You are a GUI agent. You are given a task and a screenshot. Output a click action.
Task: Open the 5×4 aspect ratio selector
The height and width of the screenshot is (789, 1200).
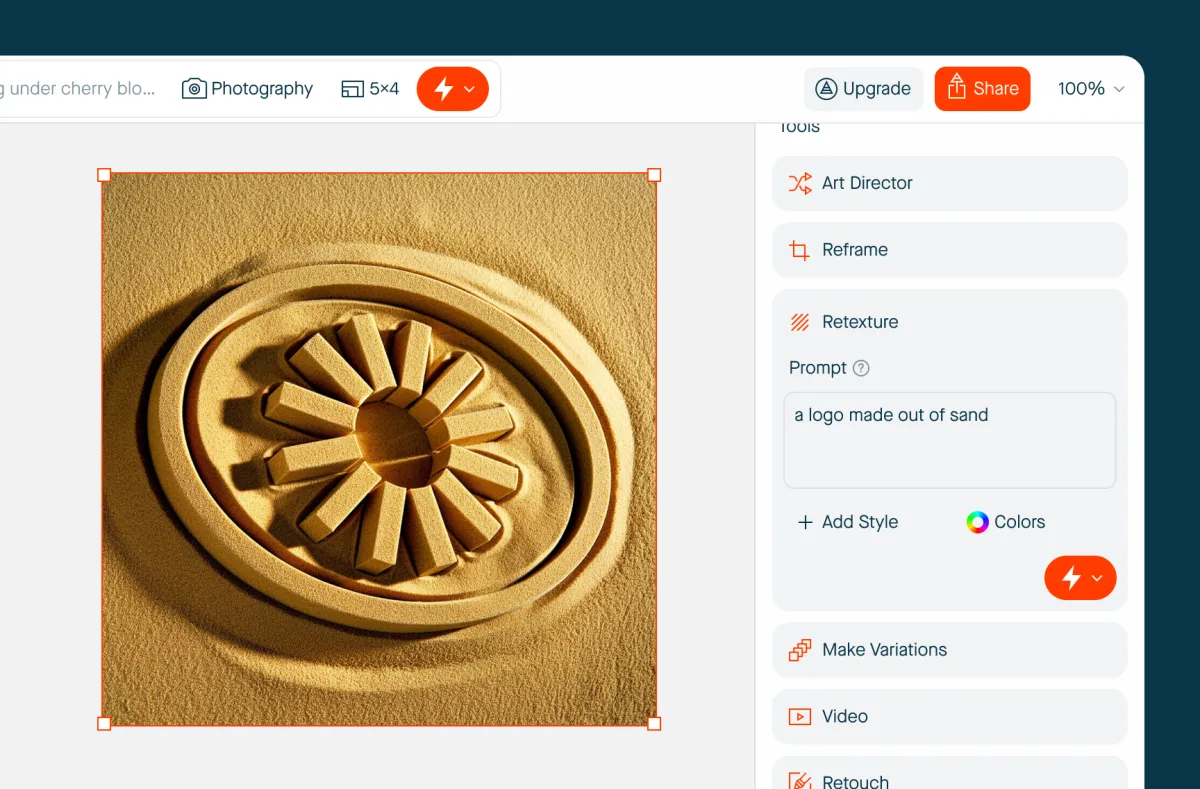(x=370, y=89)
